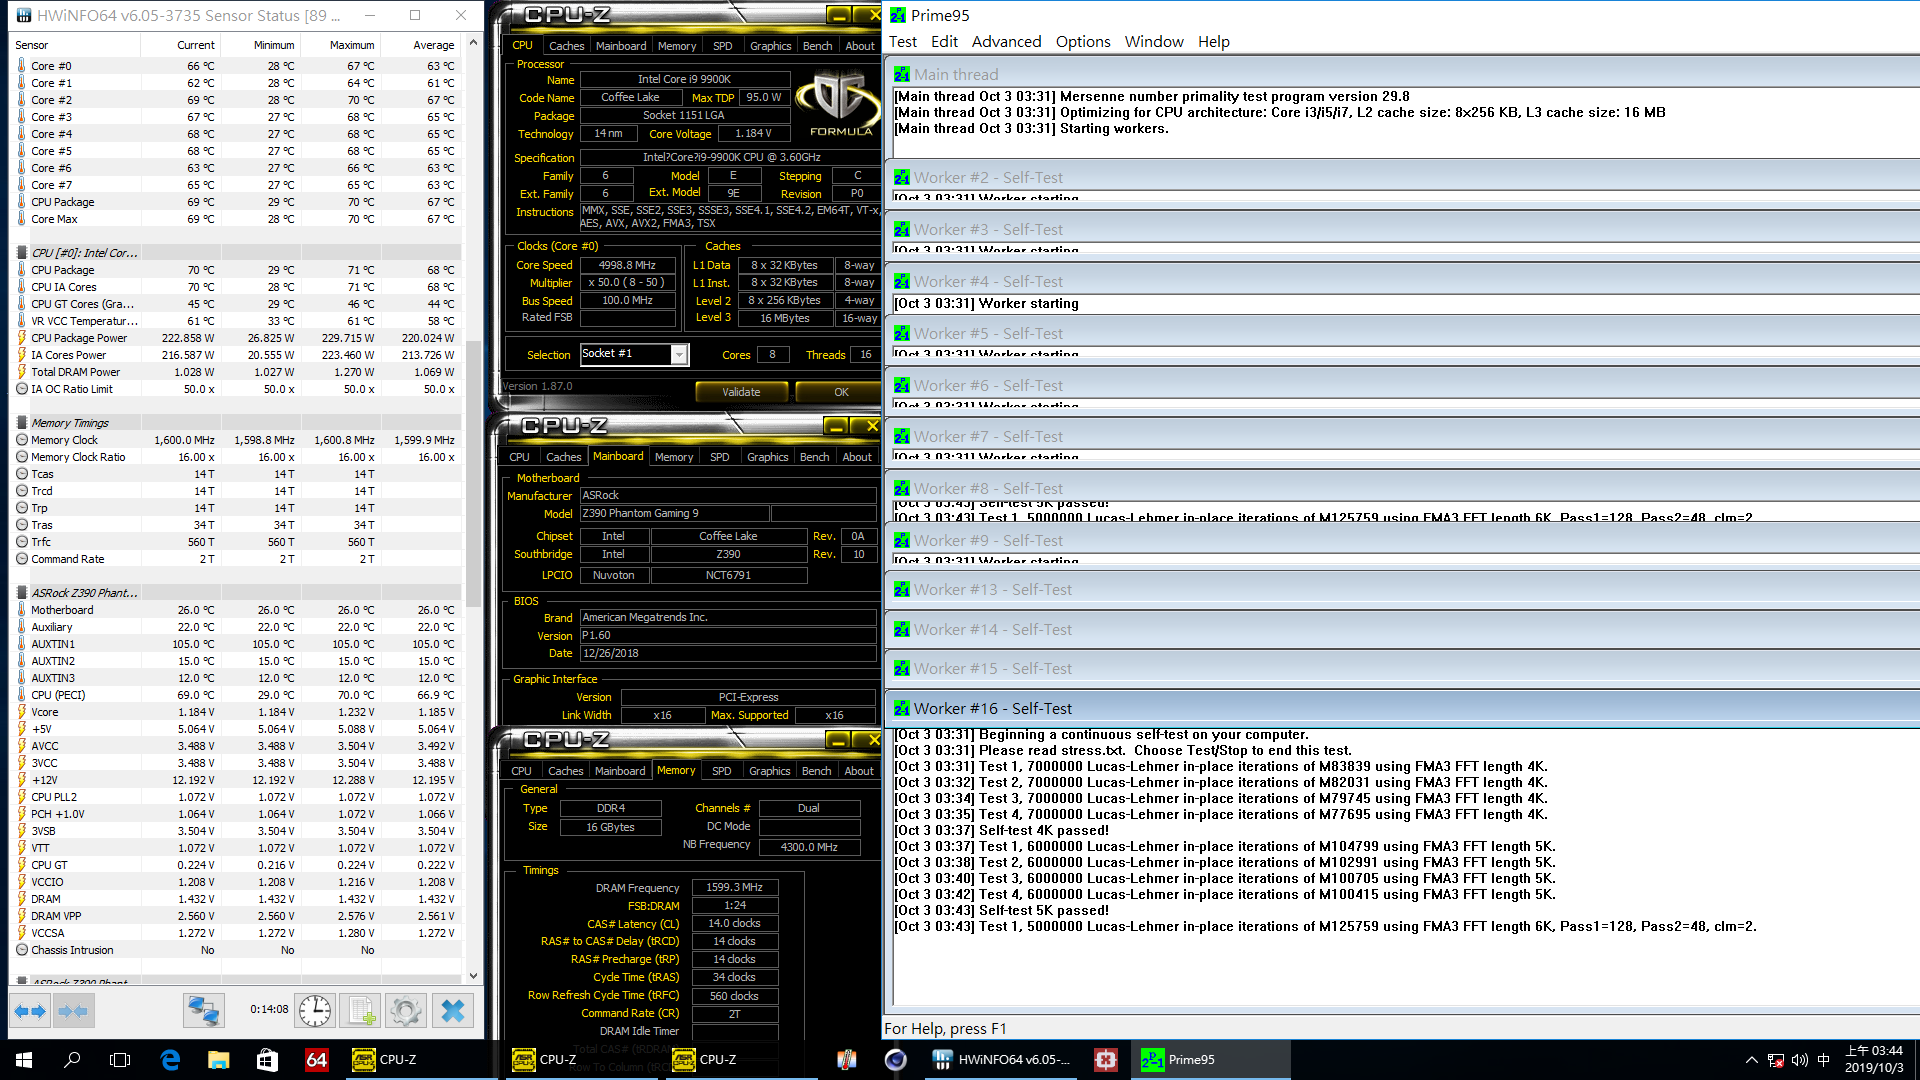
Task: Select Worker #2 - Self-Test title bar
Action: point(1402,177)
